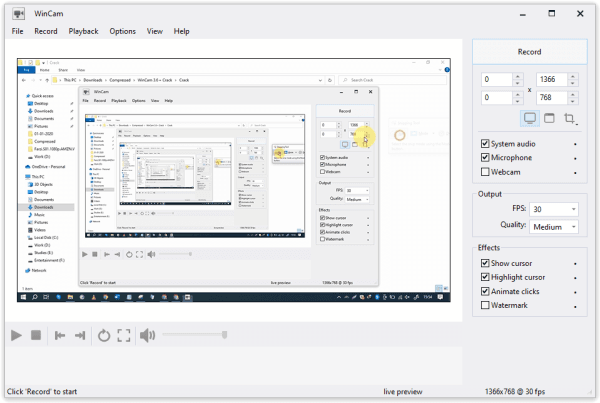Click the width field containing 1366

[x=552, y=80]
